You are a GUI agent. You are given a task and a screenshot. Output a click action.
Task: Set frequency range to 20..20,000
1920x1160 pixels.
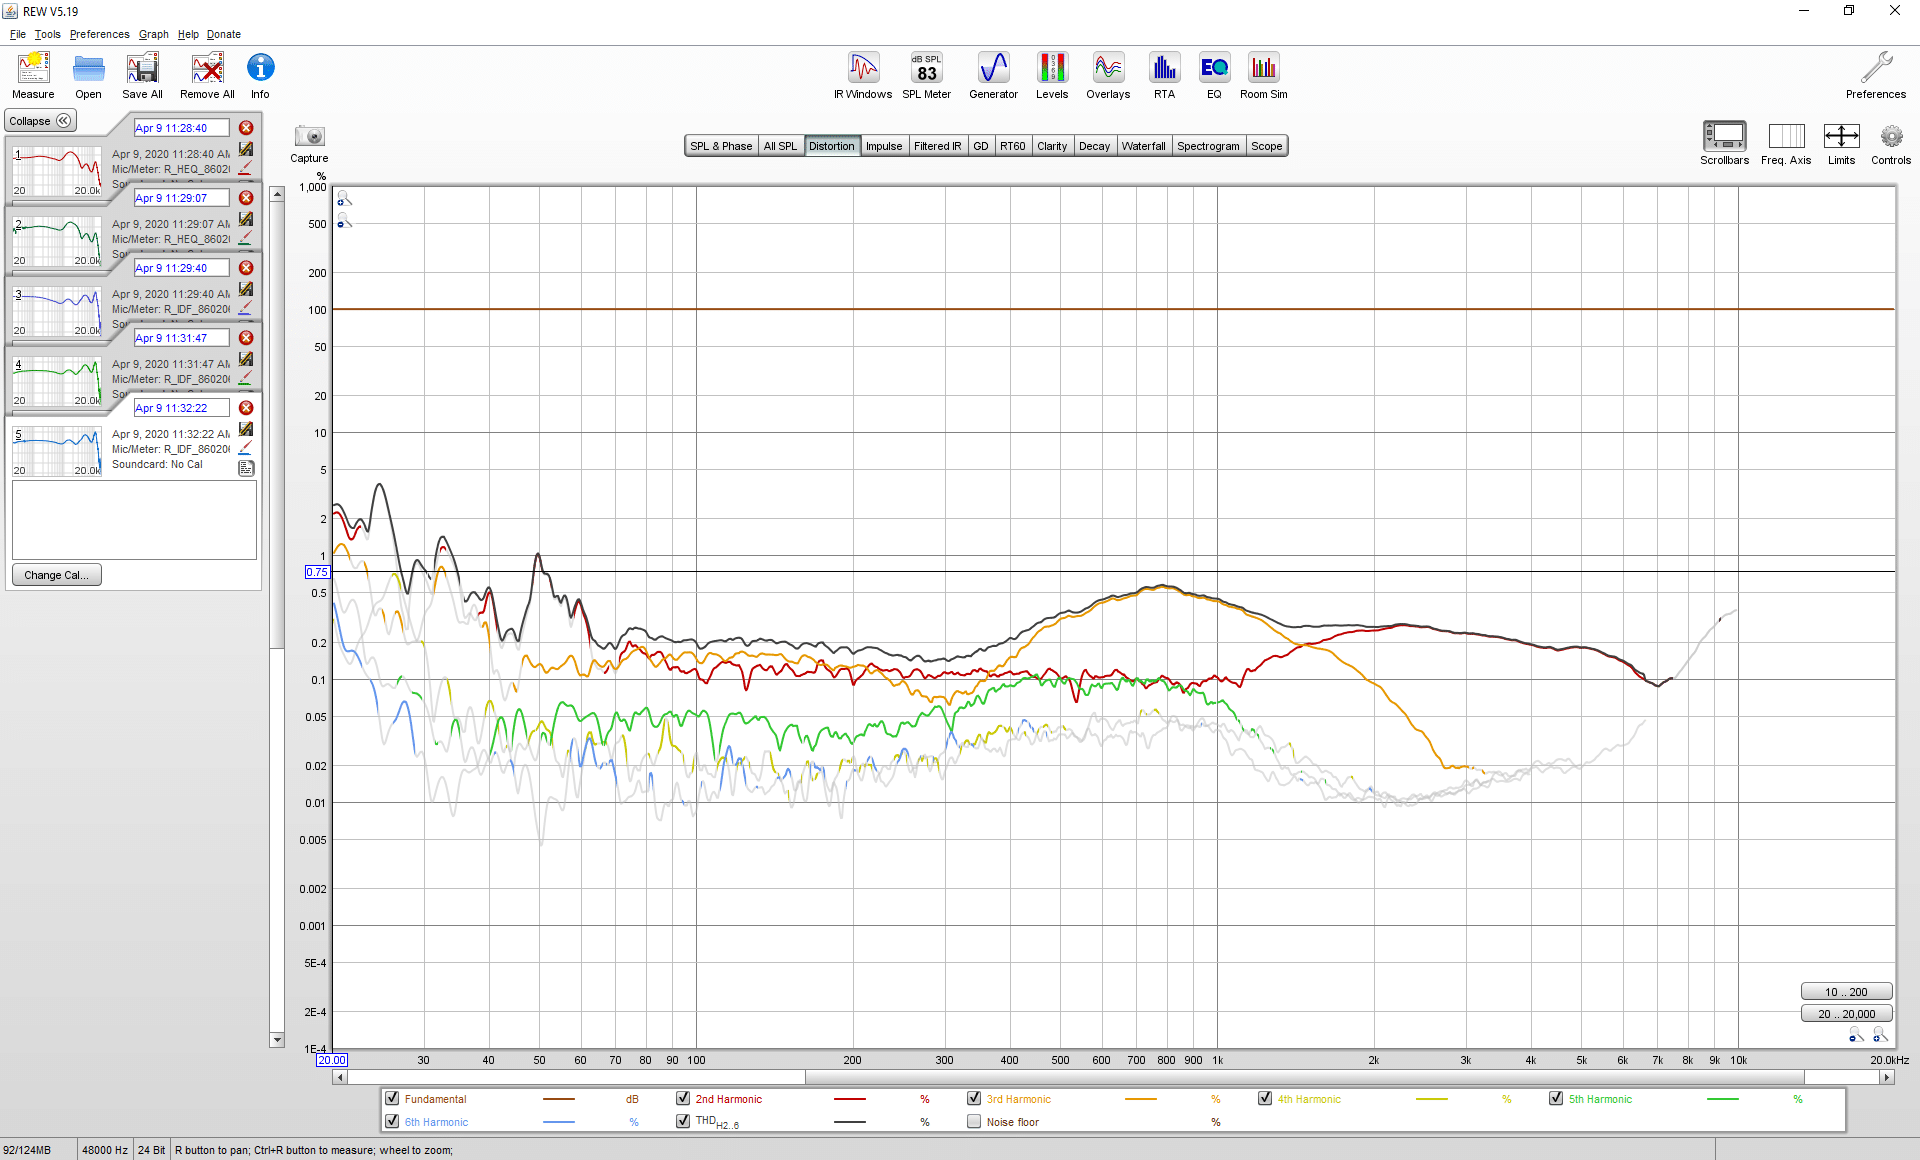1846,1013
